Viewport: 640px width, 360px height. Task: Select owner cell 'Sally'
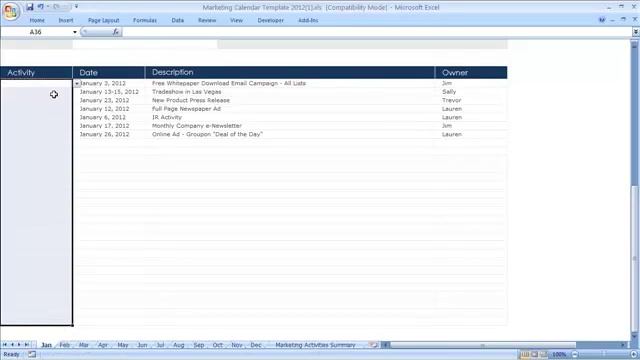471,92
